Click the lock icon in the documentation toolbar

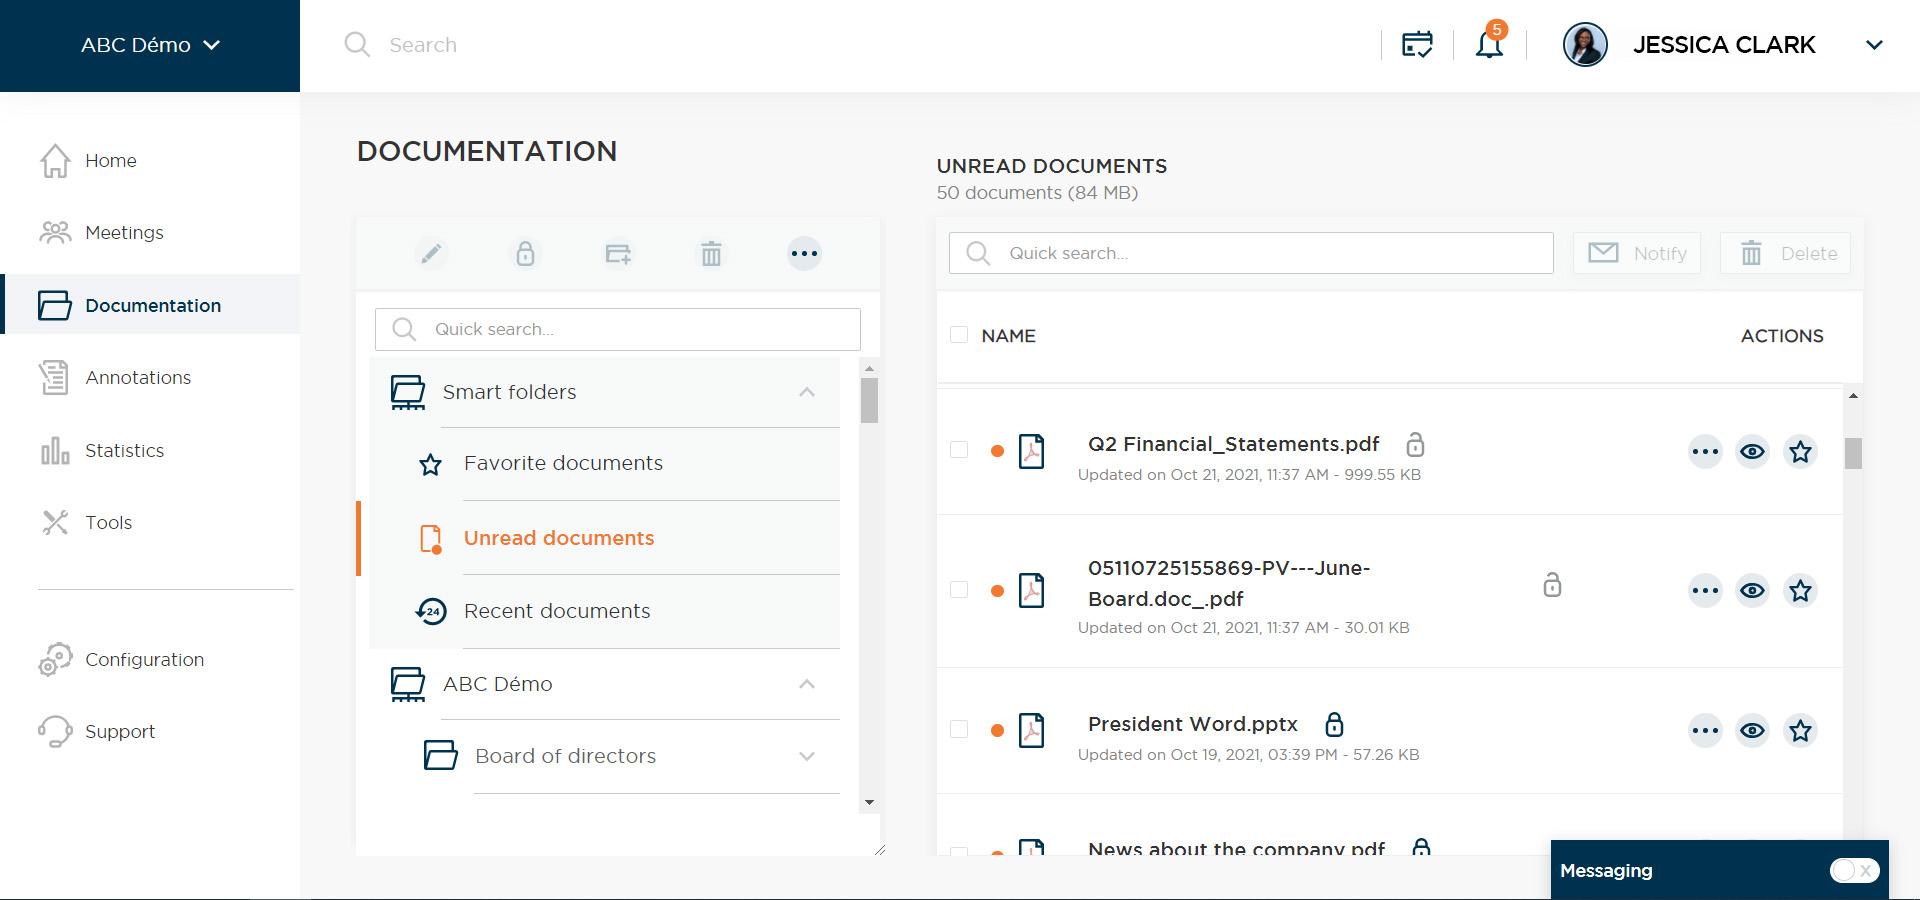point(525,254)
